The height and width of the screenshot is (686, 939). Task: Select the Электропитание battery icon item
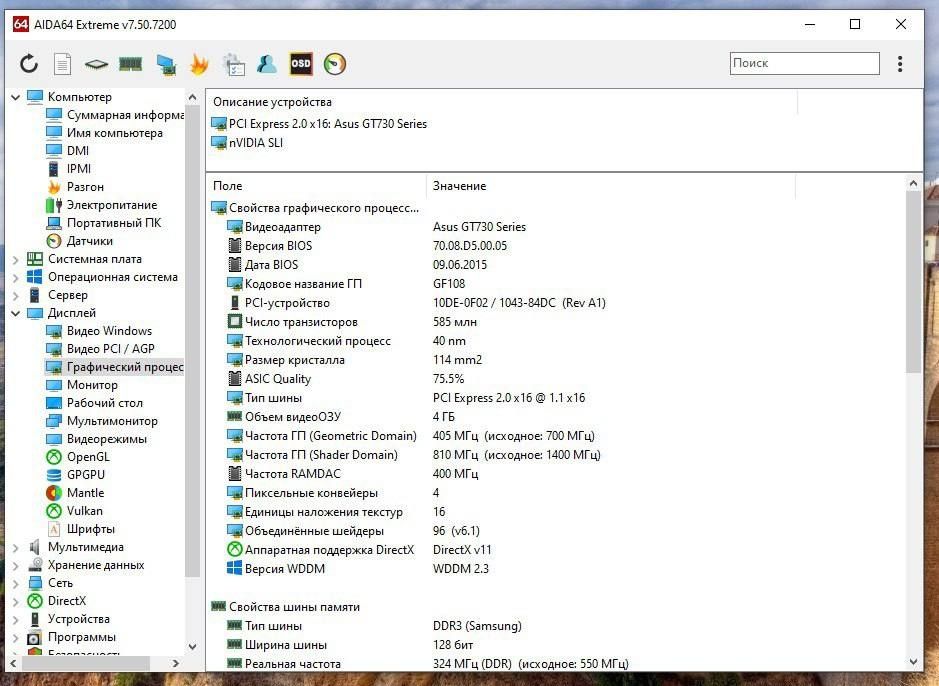tap(54, 205)
